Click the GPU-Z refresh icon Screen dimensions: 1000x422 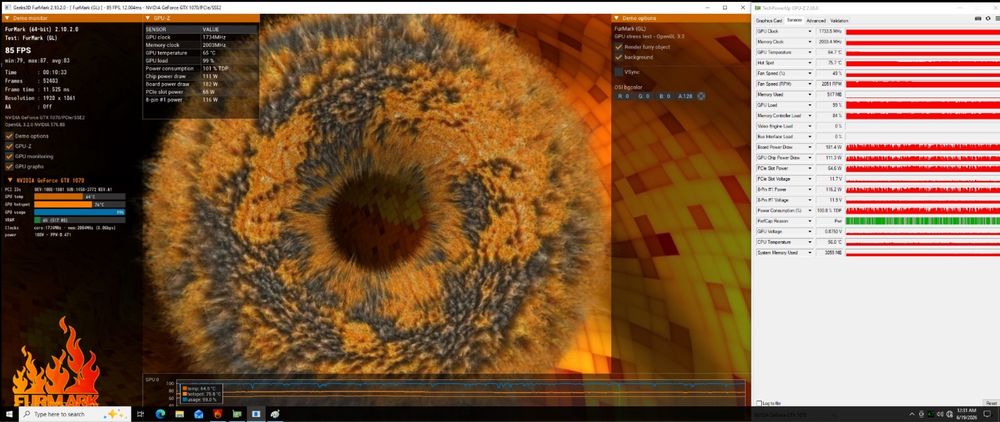click(987, 19)
